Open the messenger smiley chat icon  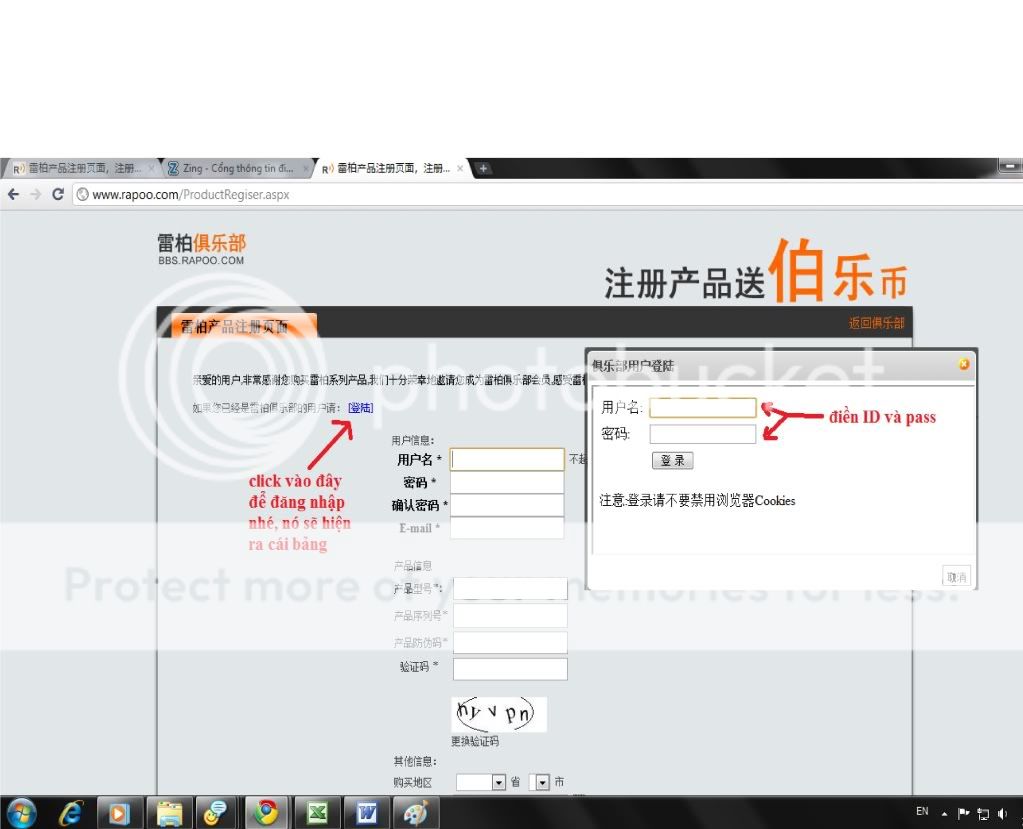(216, 813)
